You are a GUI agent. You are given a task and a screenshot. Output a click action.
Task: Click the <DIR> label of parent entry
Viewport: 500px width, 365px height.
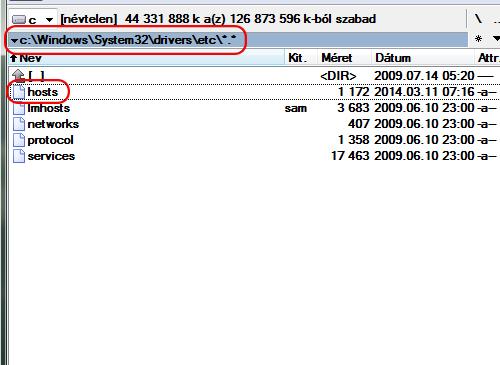point(338,76)
